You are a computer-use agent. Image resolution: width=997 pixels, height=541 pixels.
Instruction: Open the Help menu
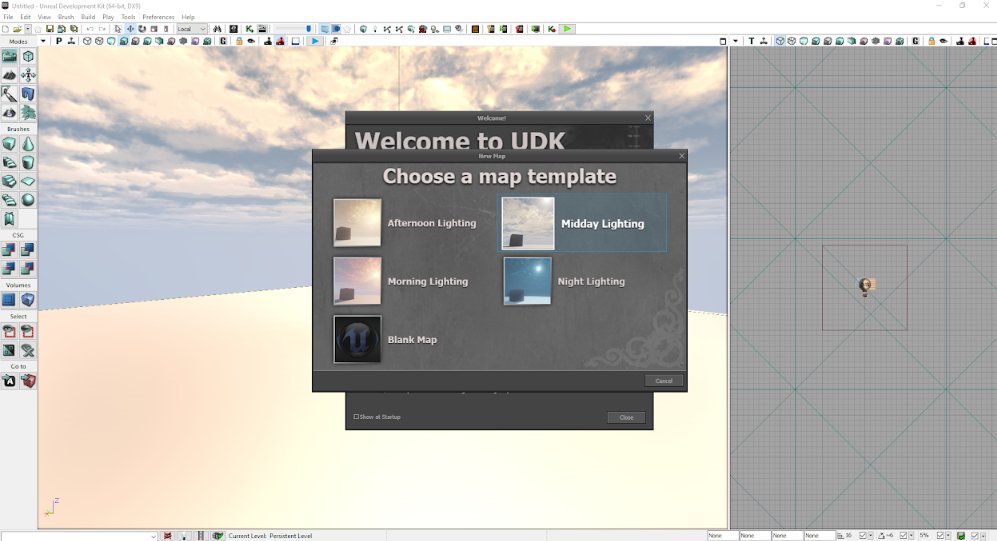click(x=188, y=17)
